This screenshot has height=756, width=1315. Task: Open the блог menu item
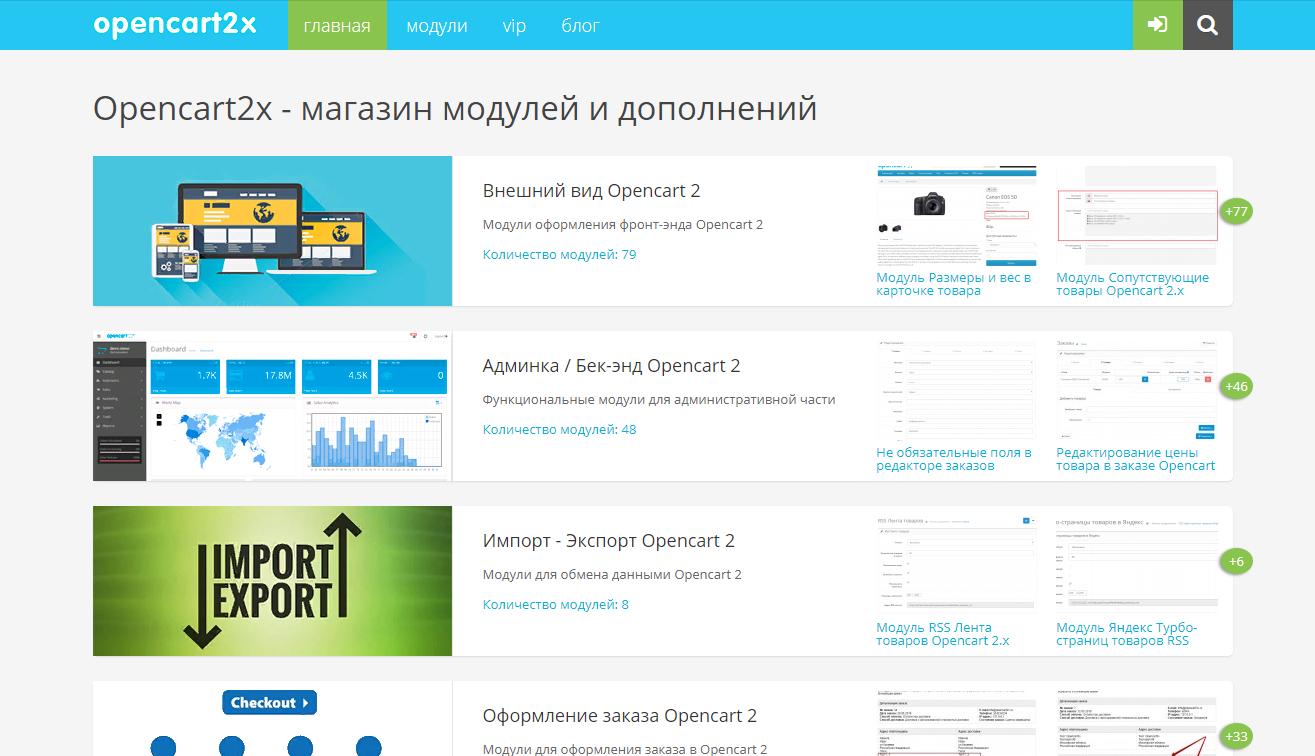click(581, 25)
